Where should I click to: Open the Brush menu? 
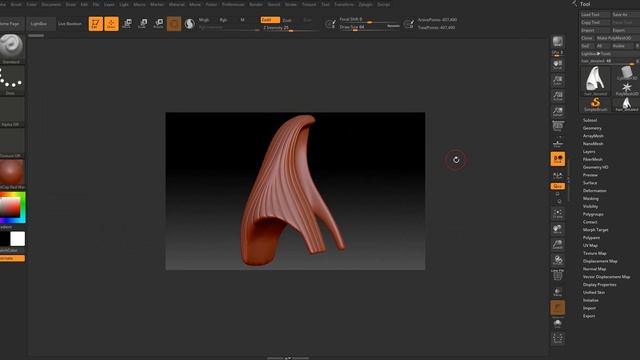coord(16,4)
